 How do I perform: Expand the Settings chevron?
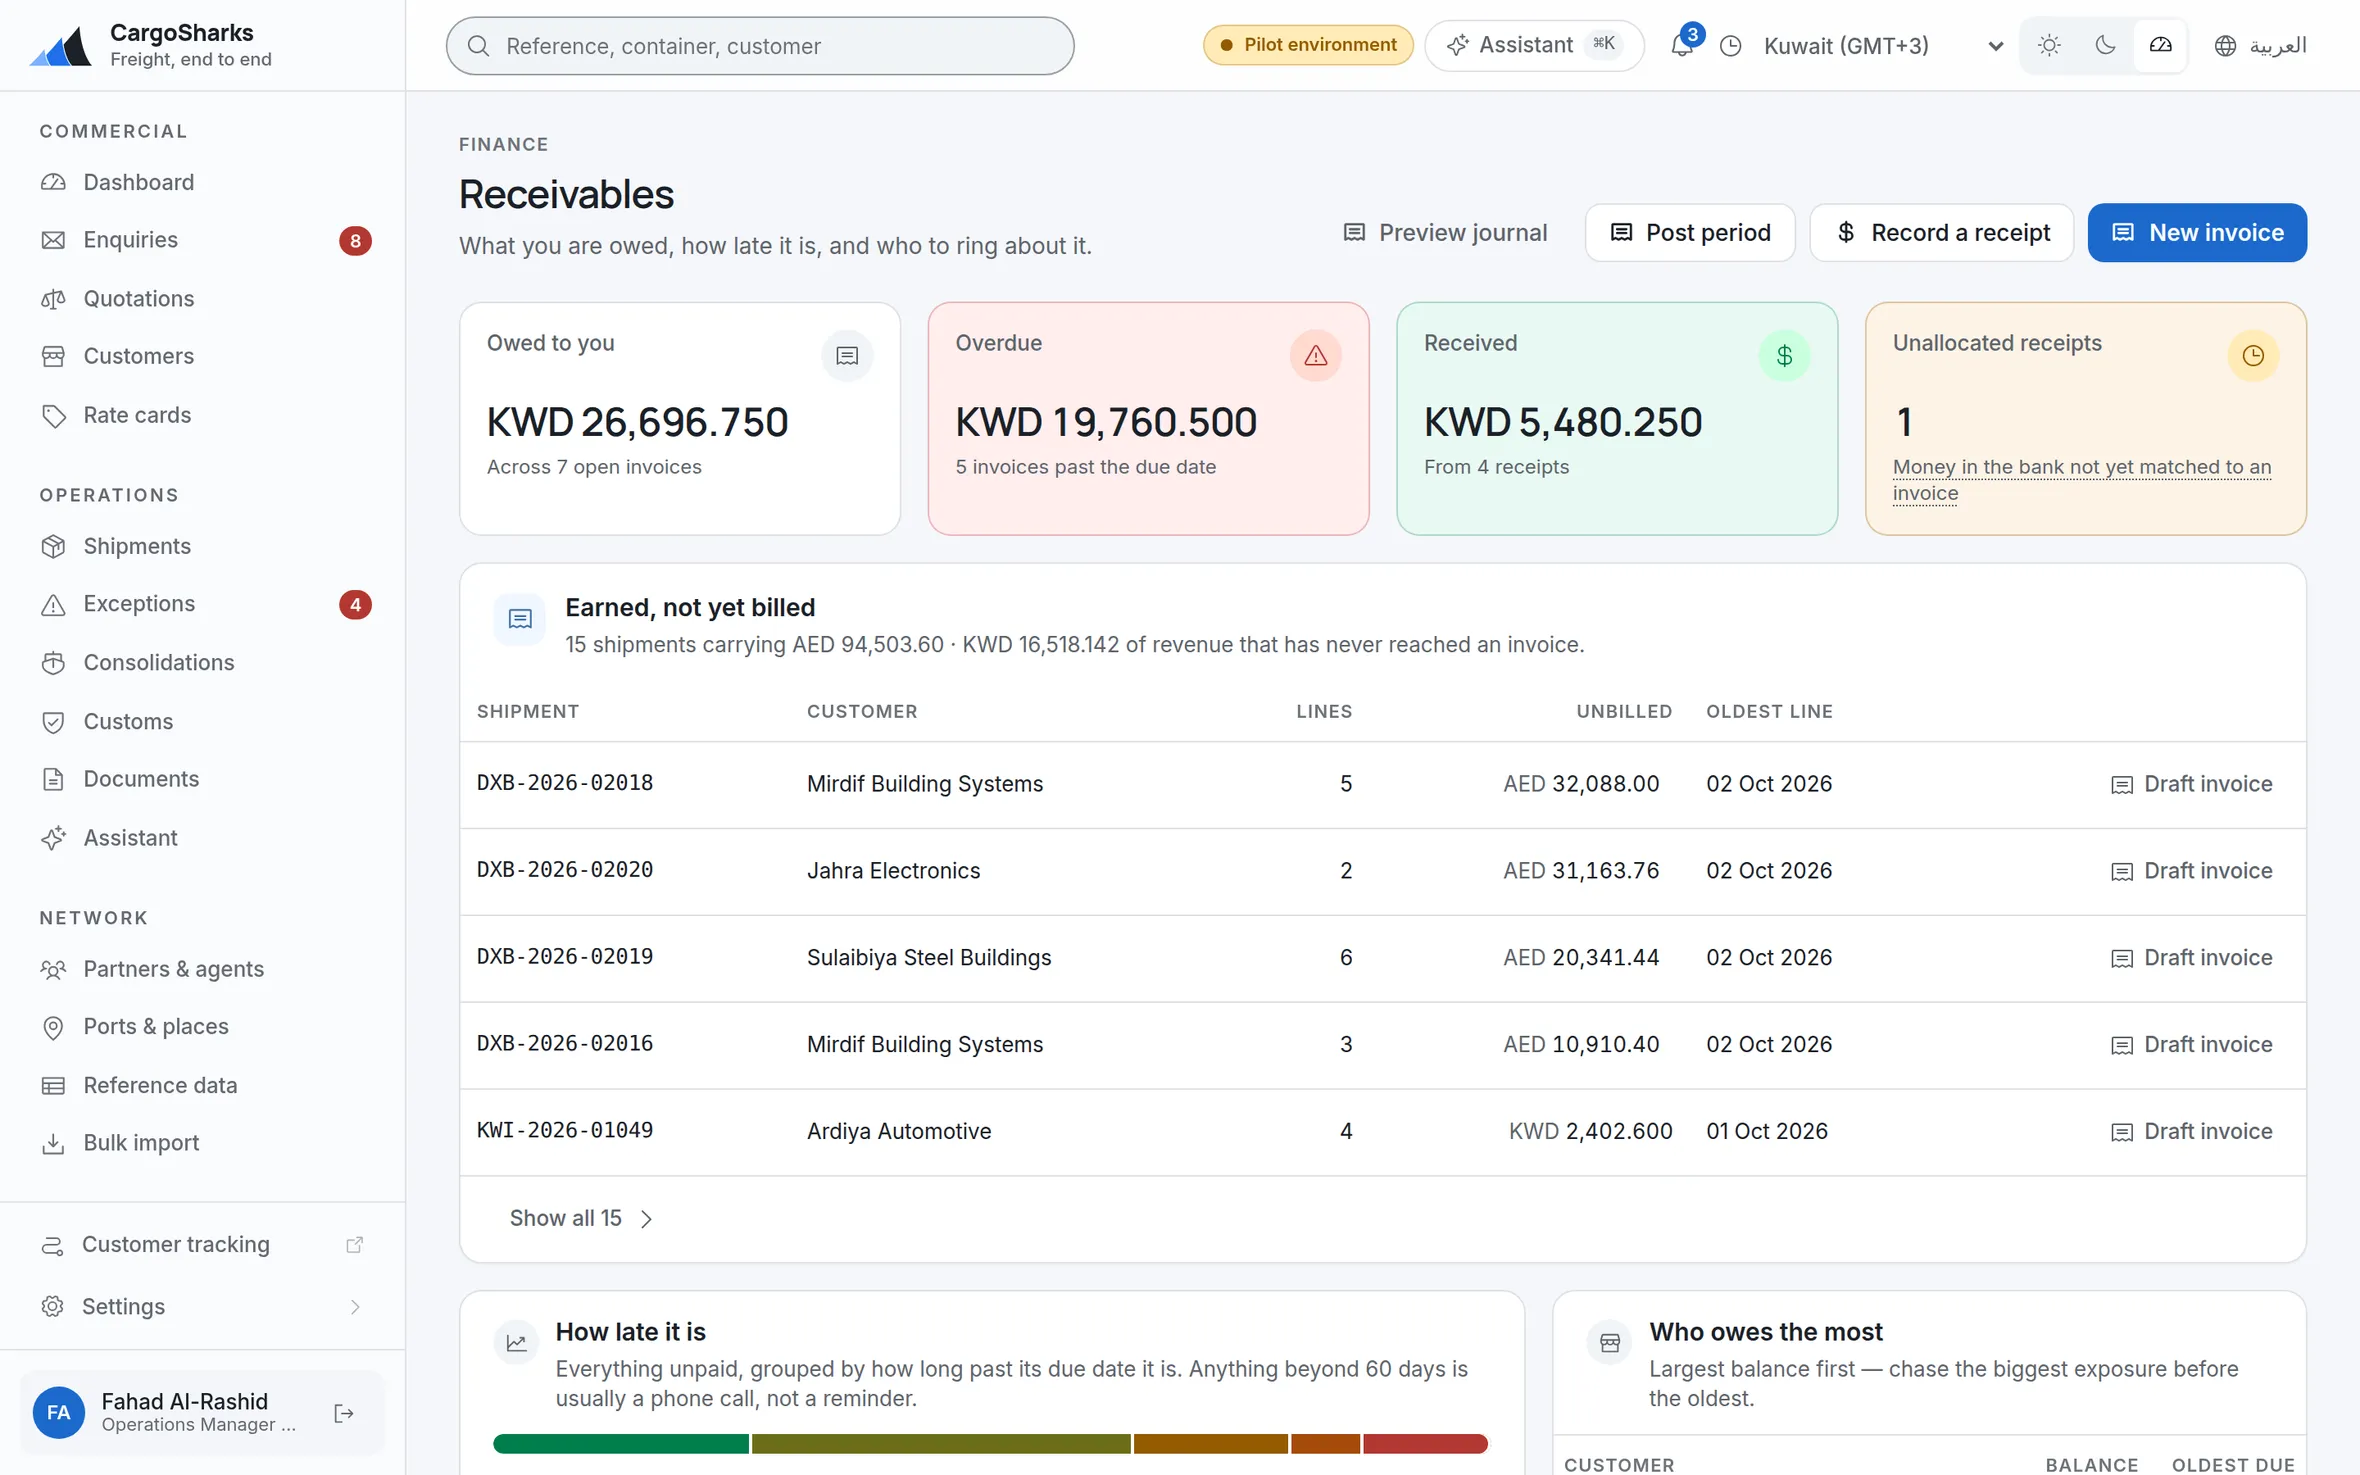coord(355,1307)
